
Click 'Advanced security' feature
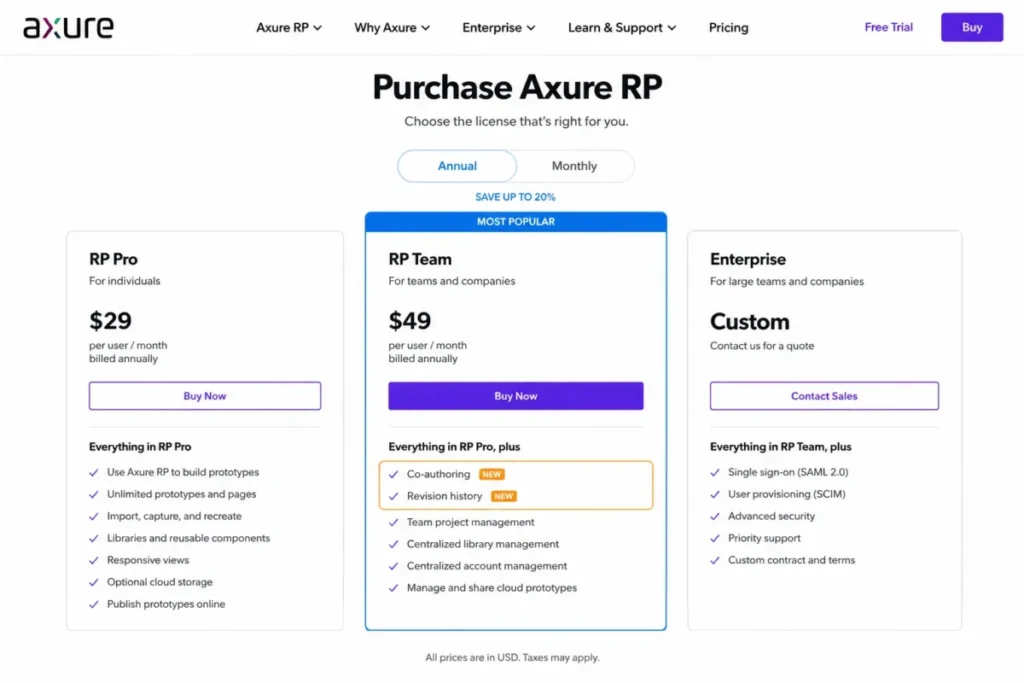[x=771, y=516]
